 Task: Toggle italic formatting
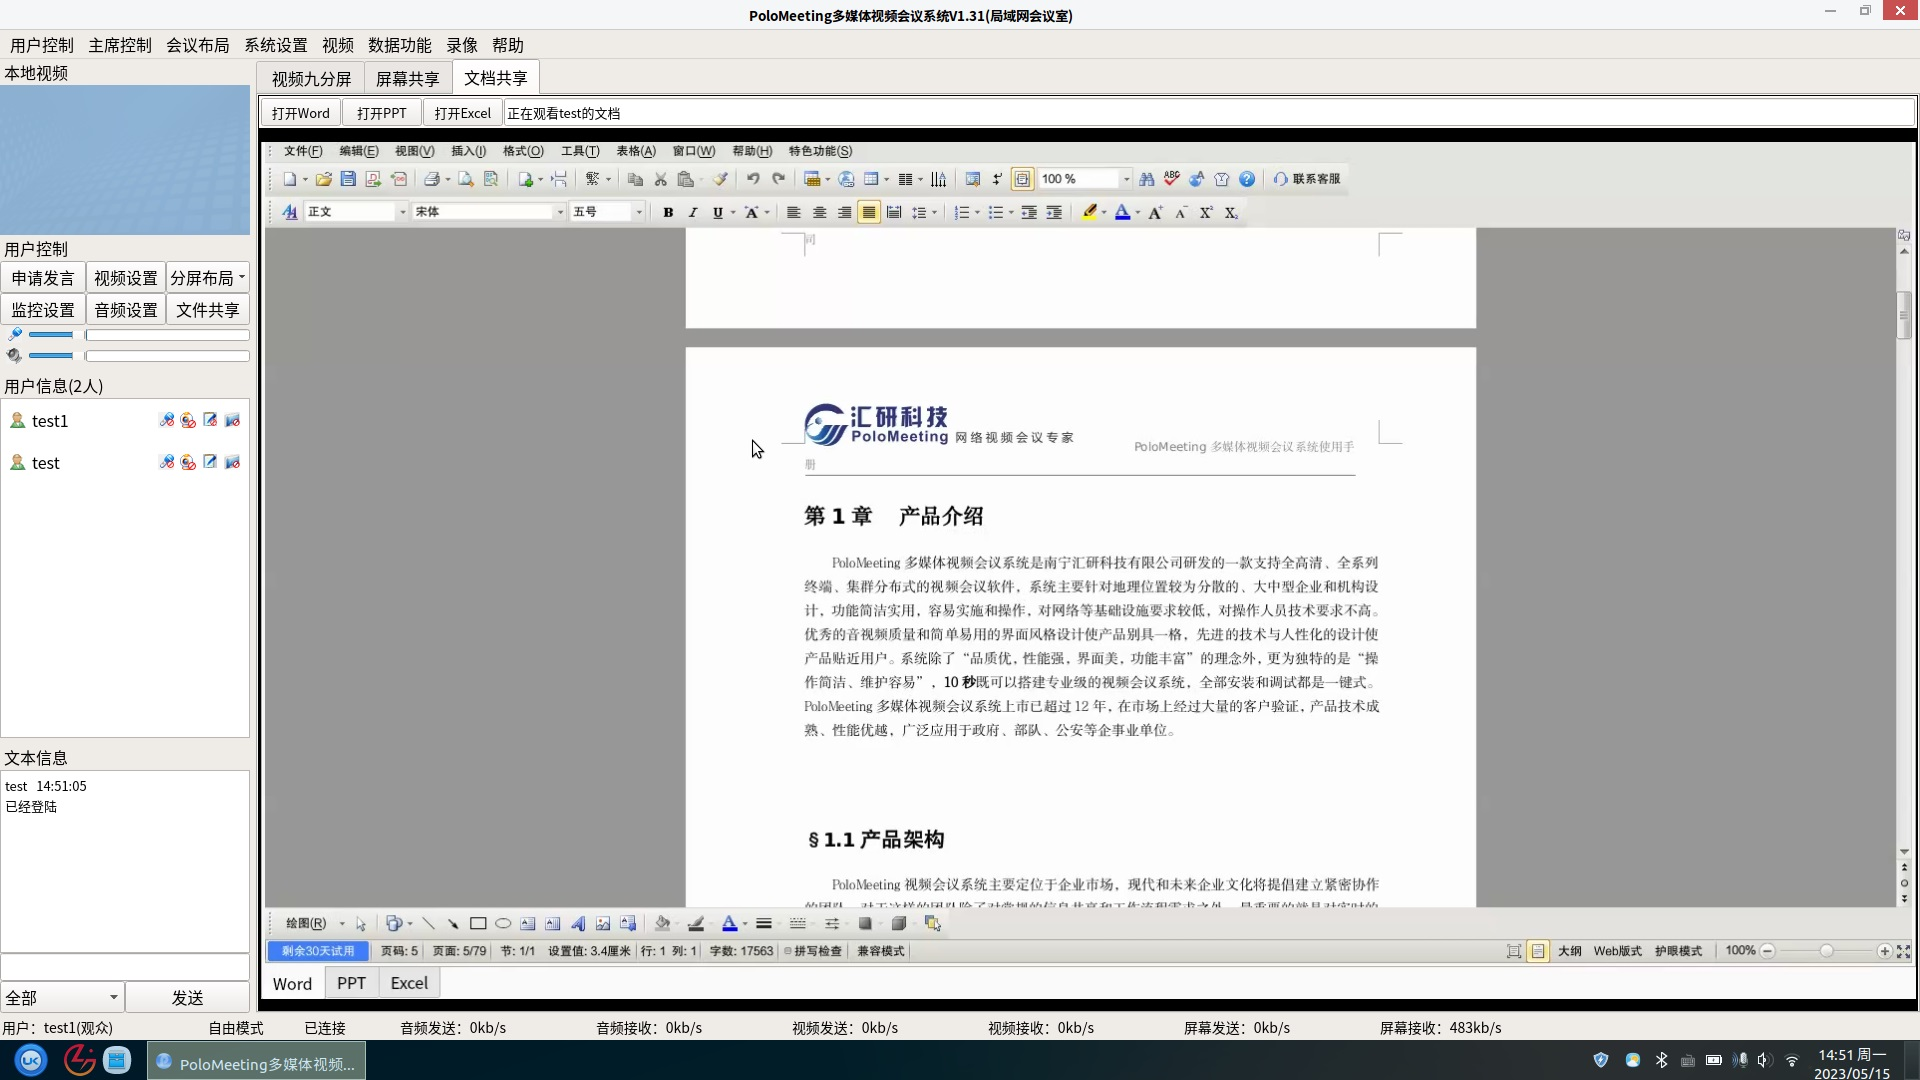pyautogui.click(x=692, y=212)
